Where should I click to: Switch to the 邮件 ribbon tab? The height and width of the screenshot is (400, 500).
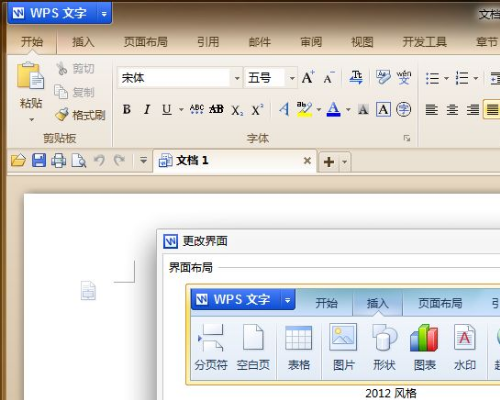point(260,42)
